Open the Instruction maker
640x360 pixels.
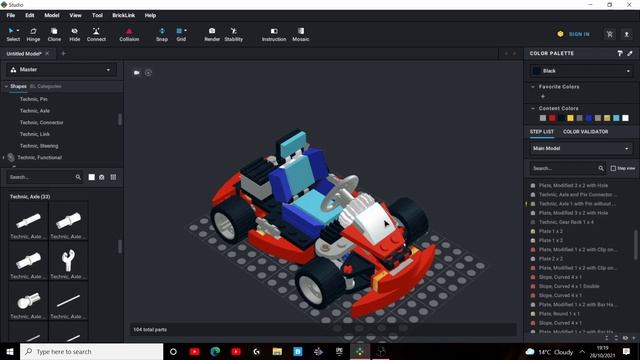click(274, 34)
